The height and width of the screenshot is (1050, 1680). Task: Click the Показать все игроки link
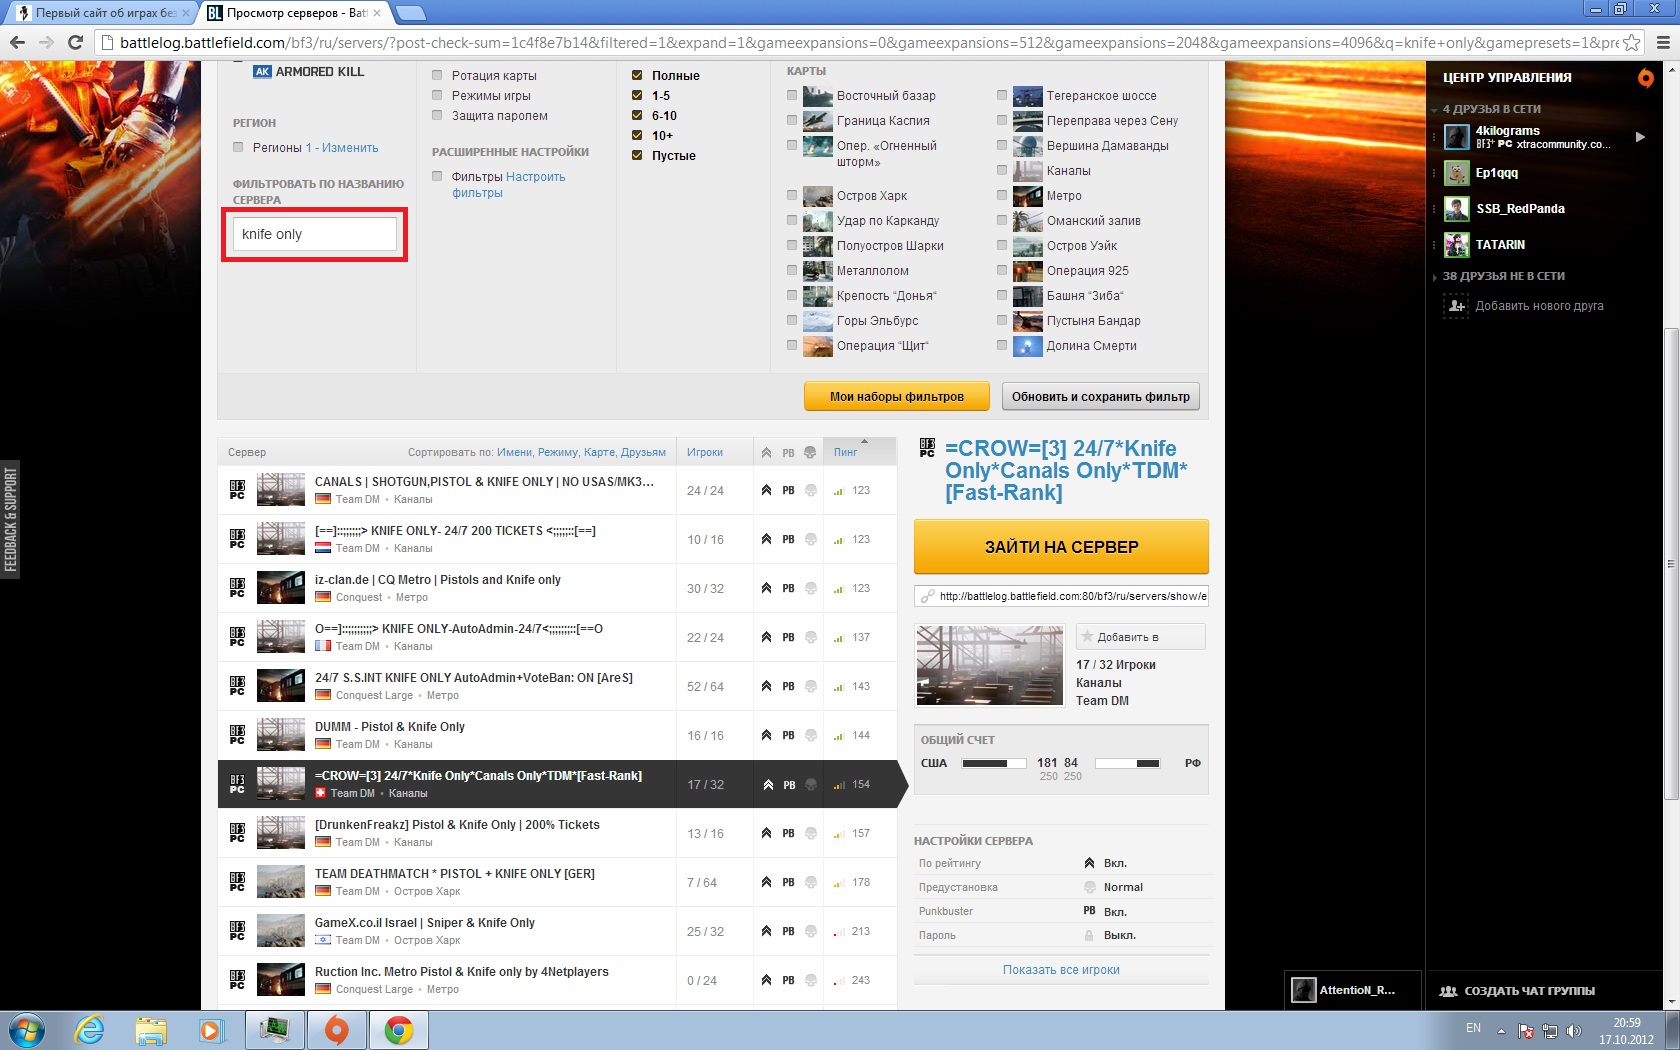coord(1061,970)
